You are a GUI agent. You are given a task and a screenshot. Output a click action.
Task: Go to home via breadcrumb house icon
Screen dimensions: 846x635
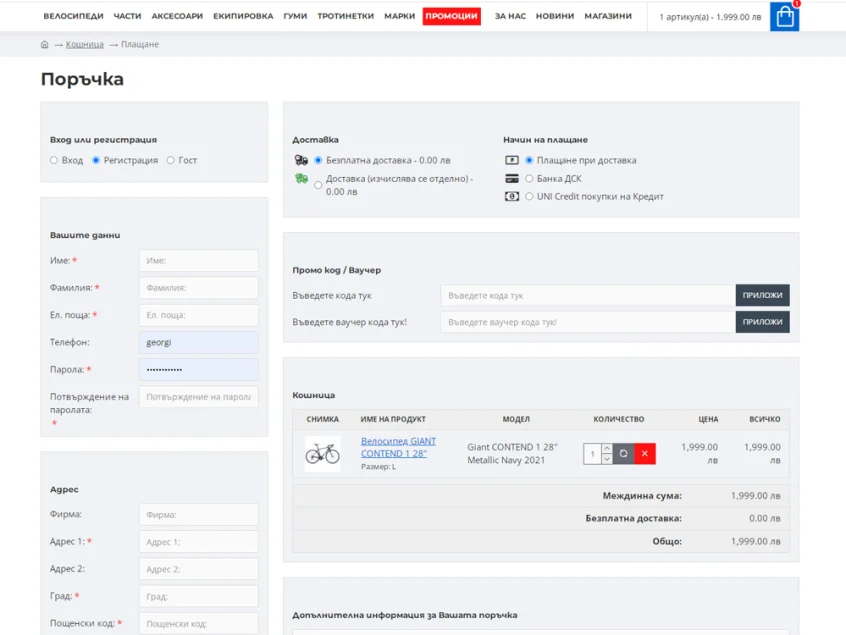44,44
